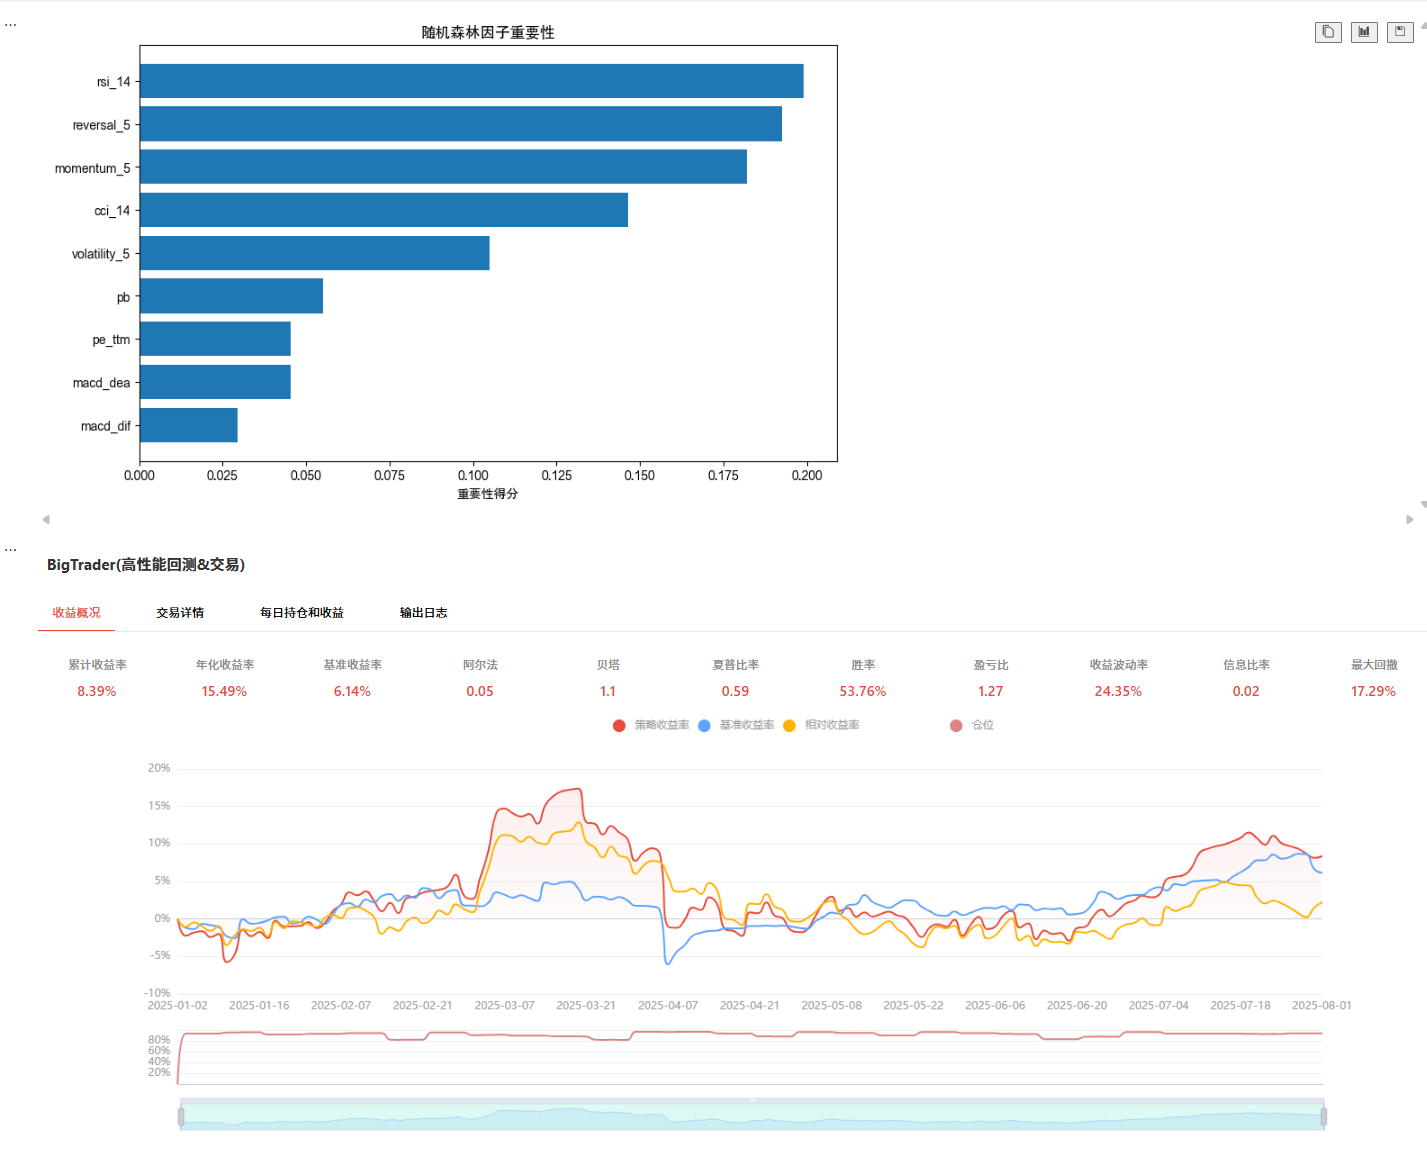Click the 年化收益率 value 15.49%

(224, 691)
